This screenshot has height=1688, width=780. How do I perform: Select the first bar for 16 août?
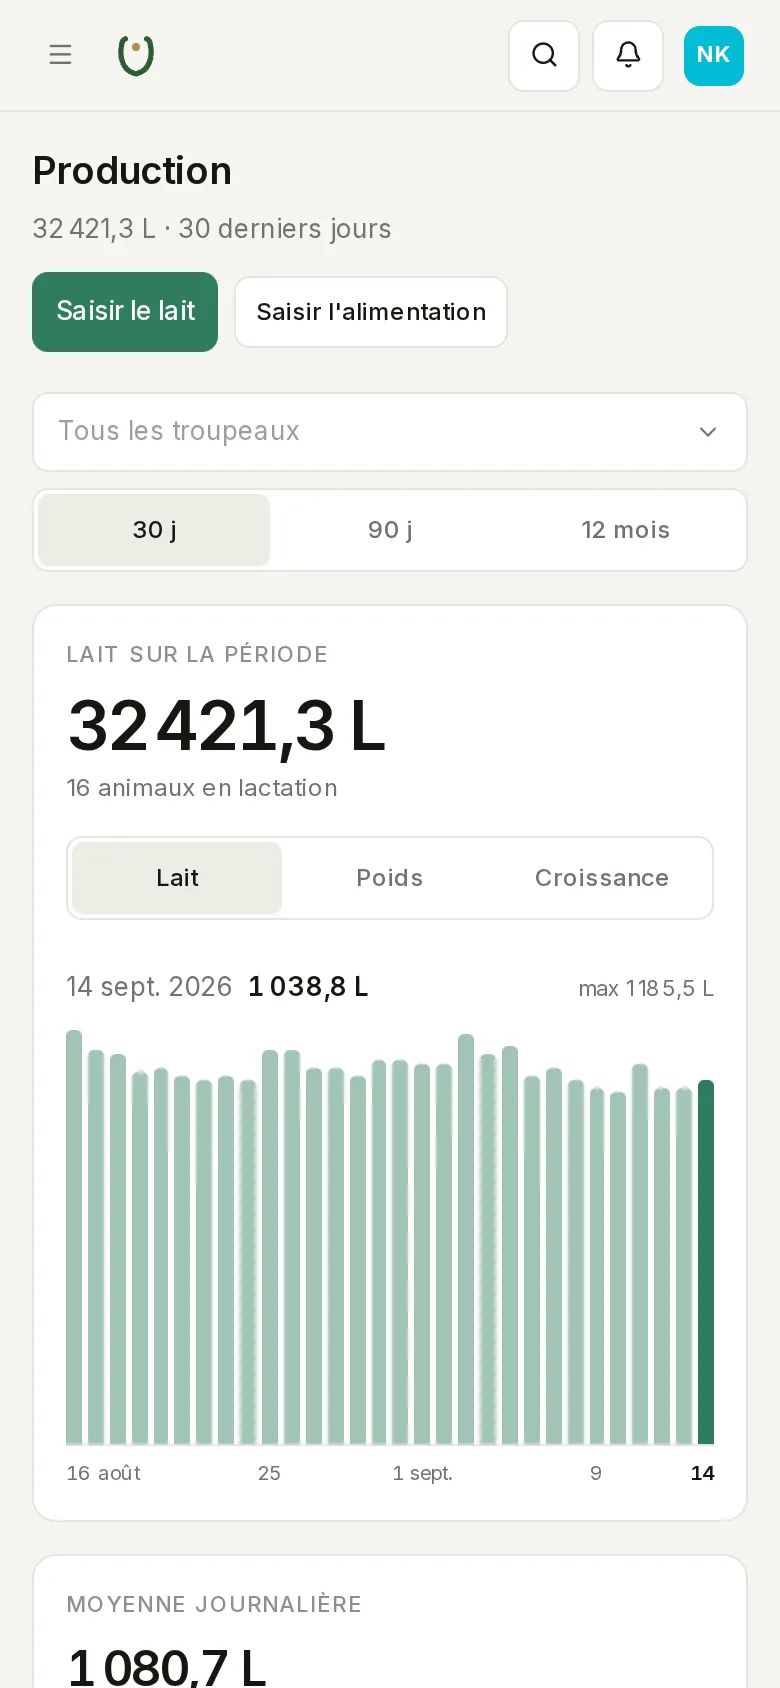pos(74,1237)
